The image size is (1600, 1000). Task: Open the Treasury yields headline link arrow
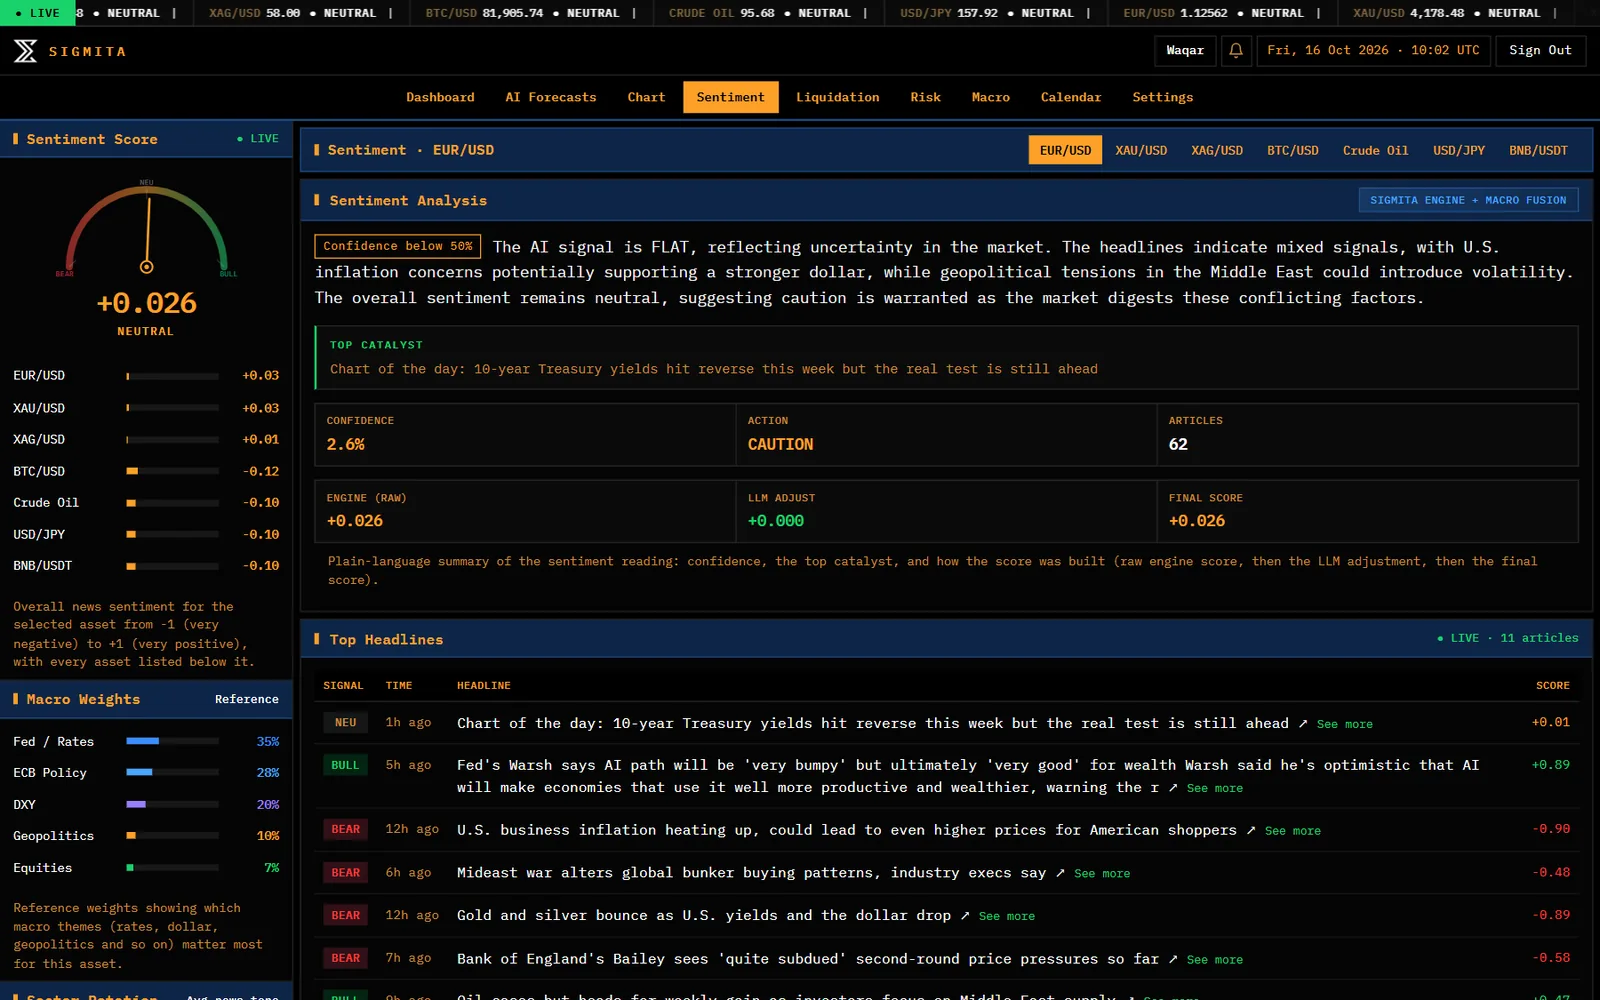pyautogui.click(x=1302, y=723)
